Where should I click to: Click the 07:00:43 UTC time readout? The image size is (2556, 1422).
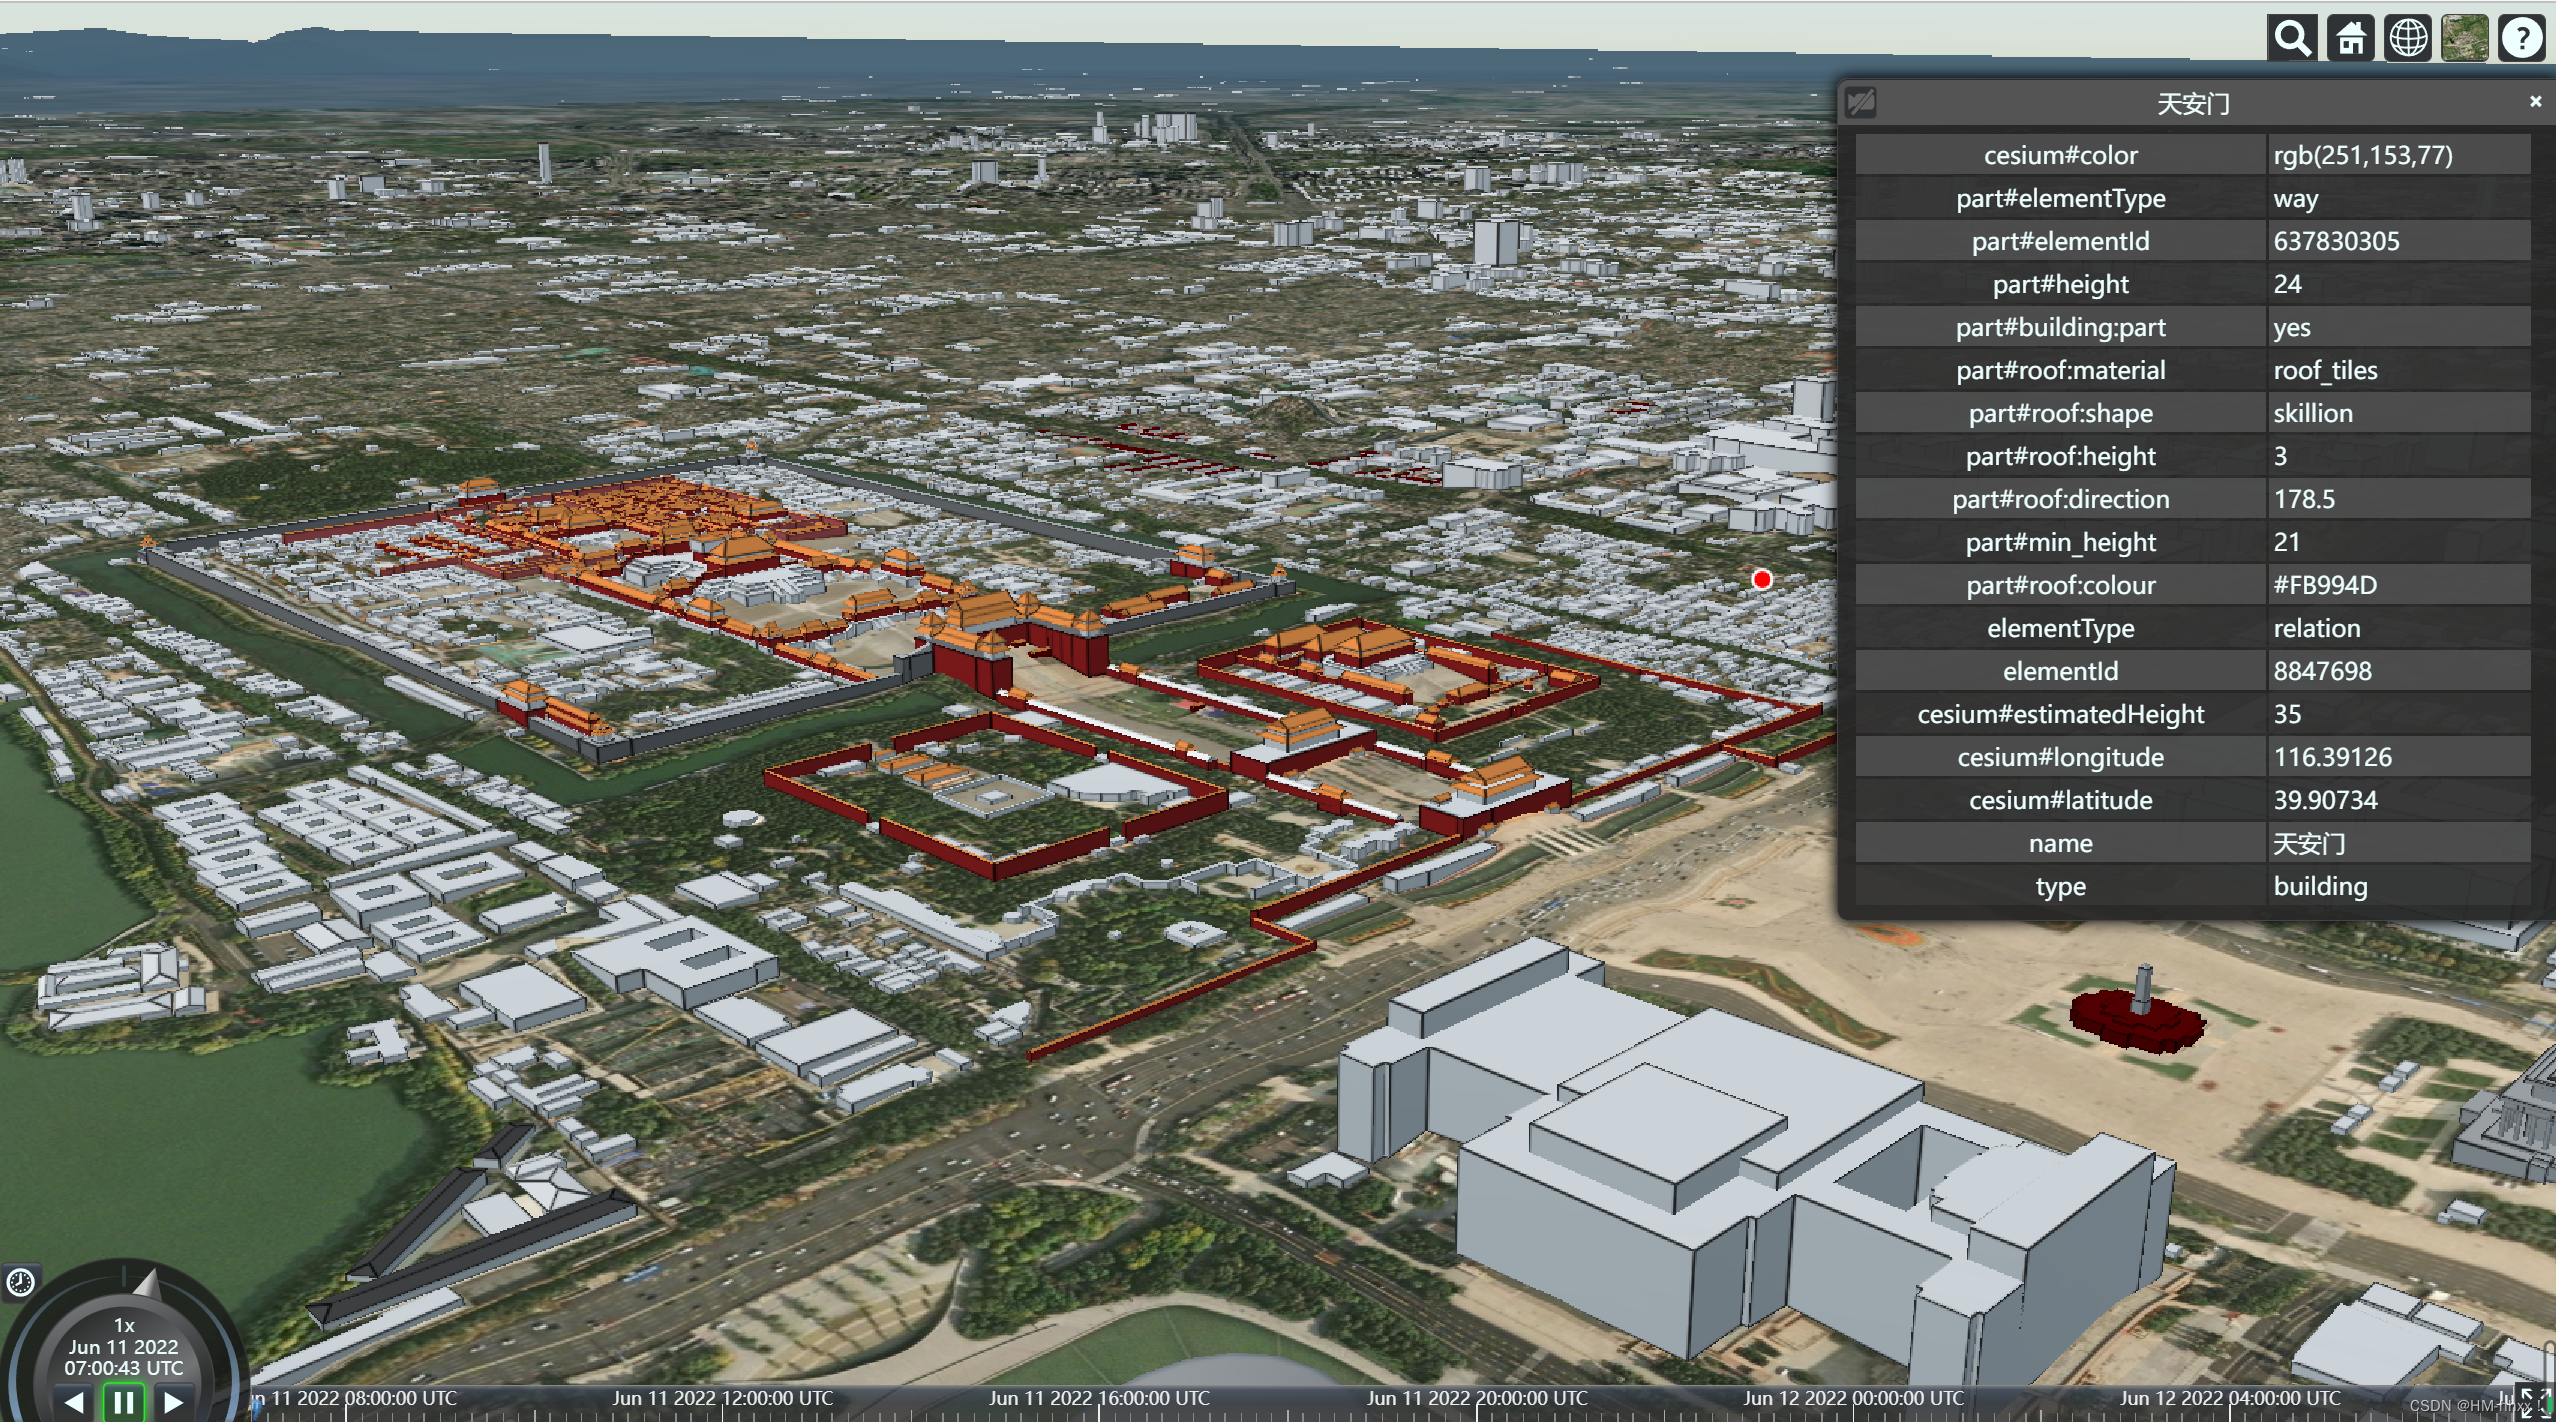[x=124, y=1368]
